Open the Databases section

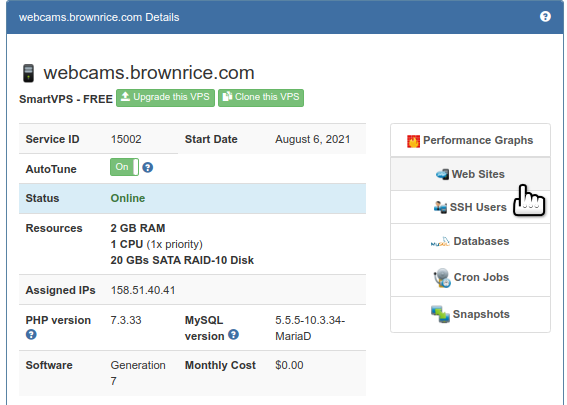coord(470,242)
